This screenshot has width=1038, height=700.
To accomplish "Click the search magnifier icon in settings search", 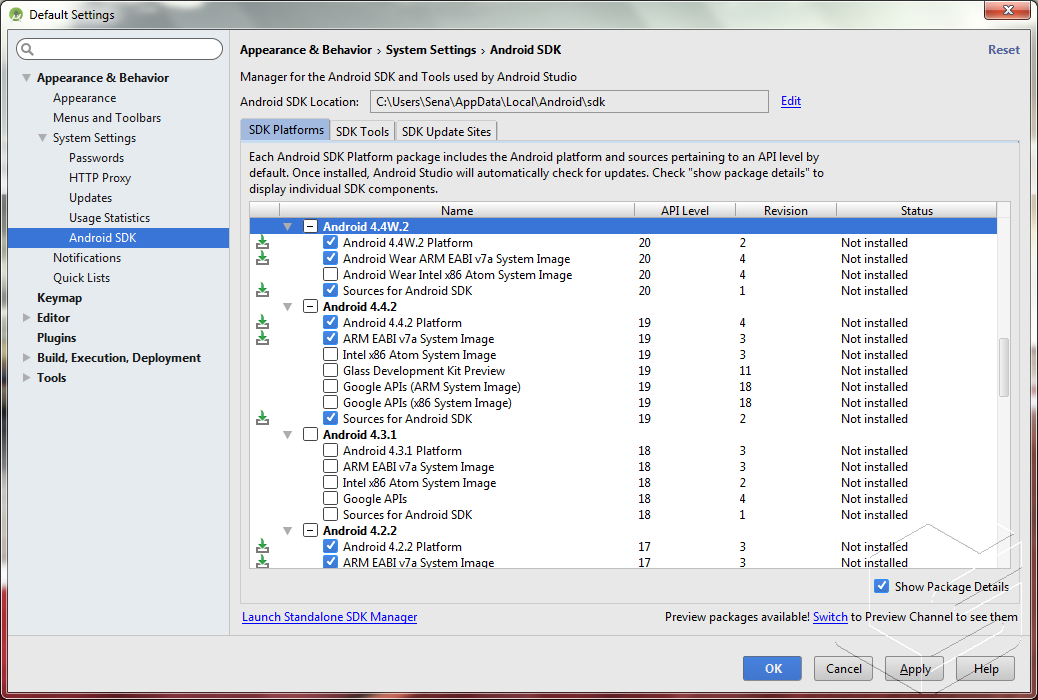I will coord(27,49).
